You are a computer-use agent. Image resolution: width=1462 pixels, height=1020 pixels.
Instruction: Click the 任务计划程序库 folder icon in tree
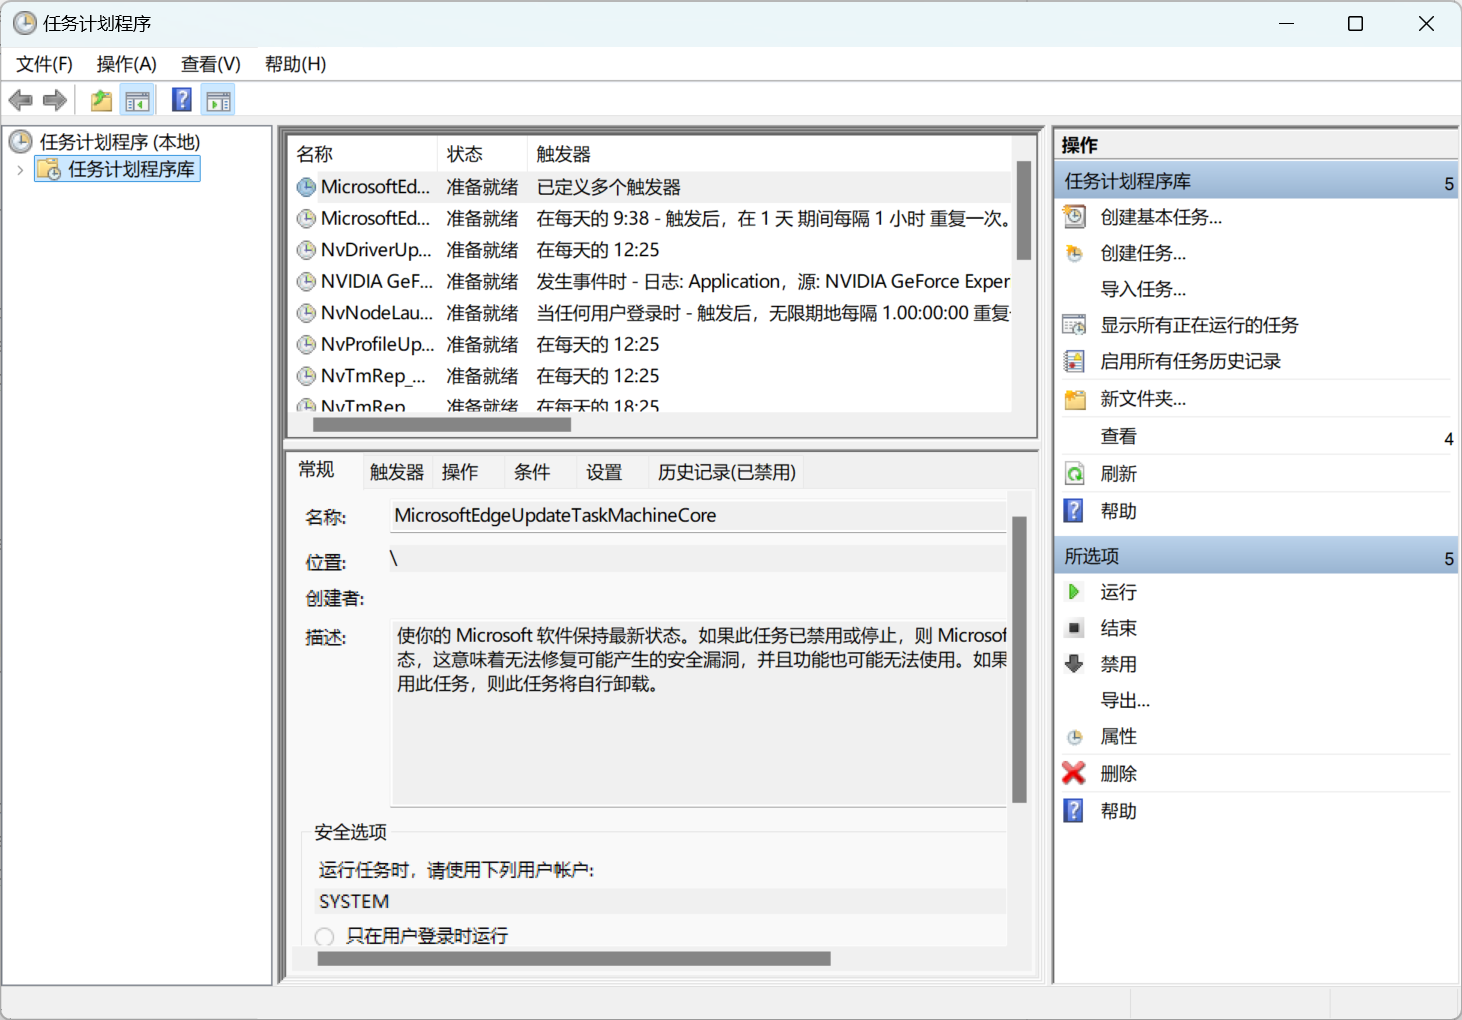48,169
